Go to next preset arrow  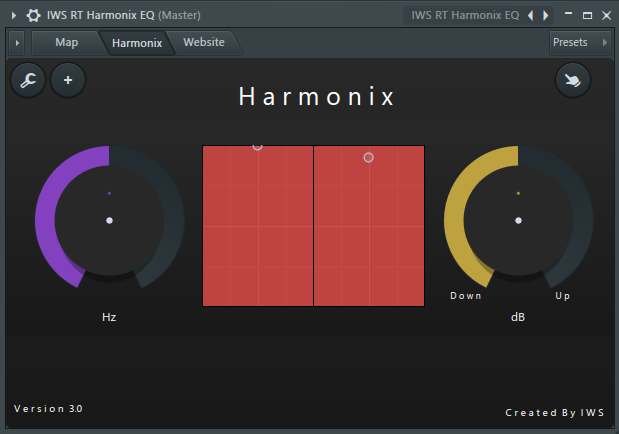pos(546,15)
